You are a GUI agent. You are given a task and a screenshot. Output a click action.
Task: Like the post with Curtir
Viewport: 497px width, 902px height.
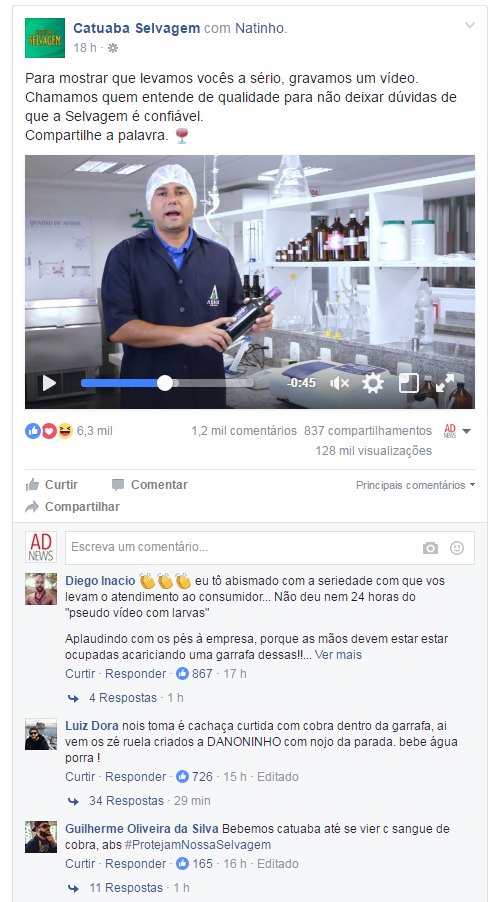[x=52, y=485]
